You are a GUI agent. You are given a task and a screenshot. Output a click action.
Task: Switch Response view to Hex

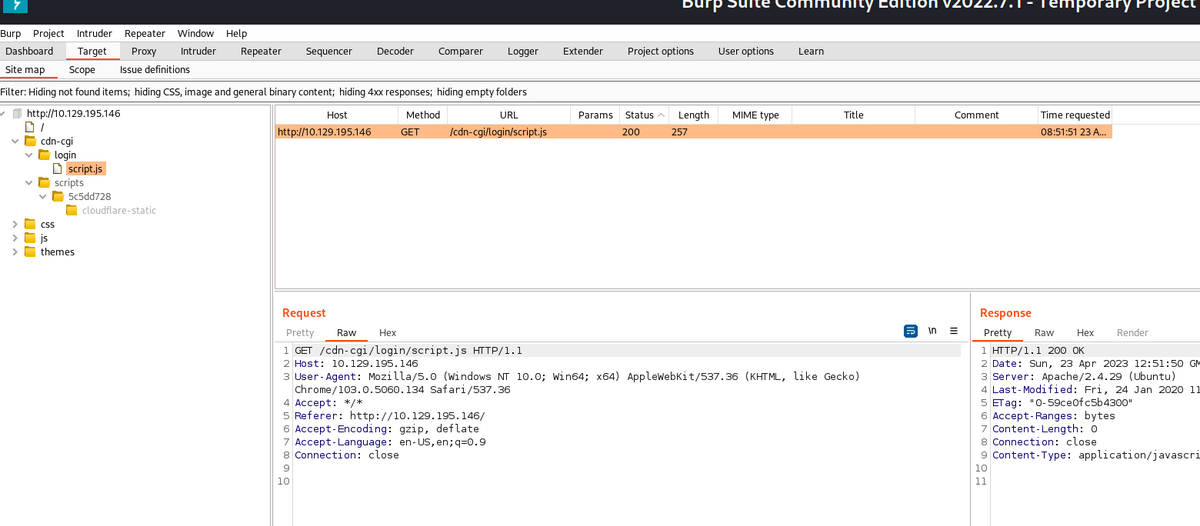[x=1085, y=333]
